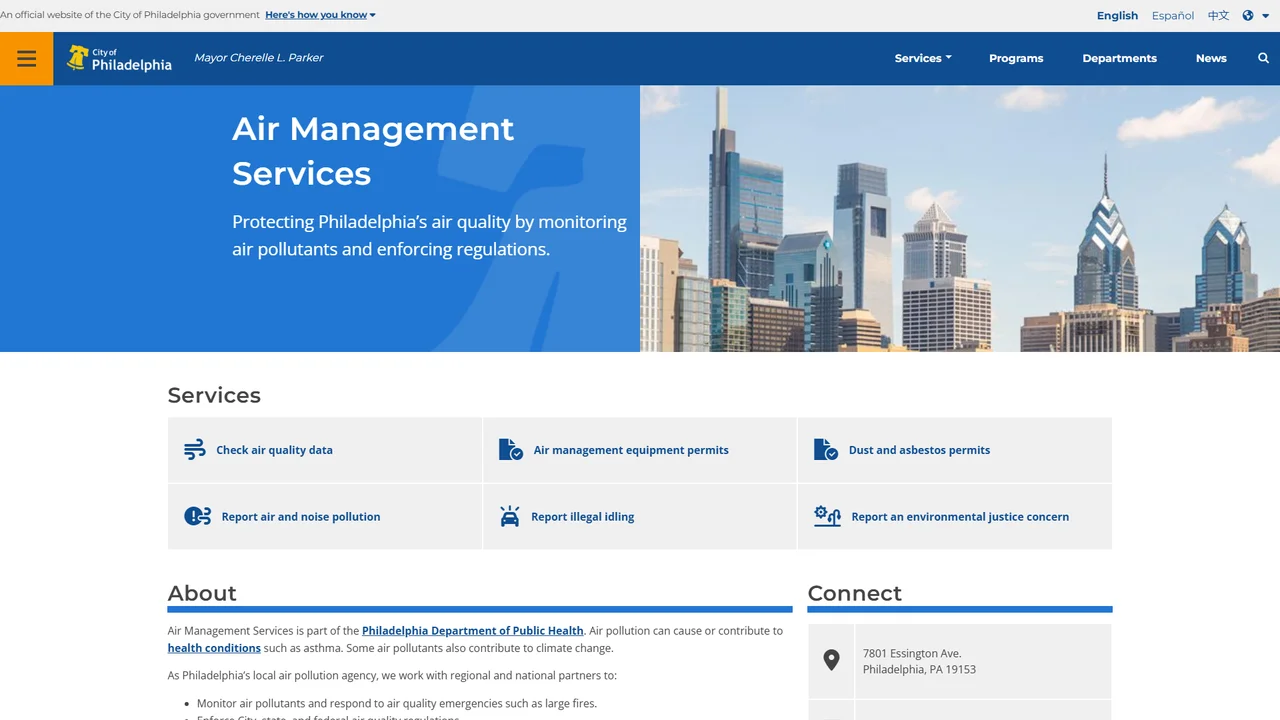Image resolution: width=1280 pixels, height=720 pixels.
Task: Follow Philadelphia Department of Public Health link
Action: click(472, 631)
